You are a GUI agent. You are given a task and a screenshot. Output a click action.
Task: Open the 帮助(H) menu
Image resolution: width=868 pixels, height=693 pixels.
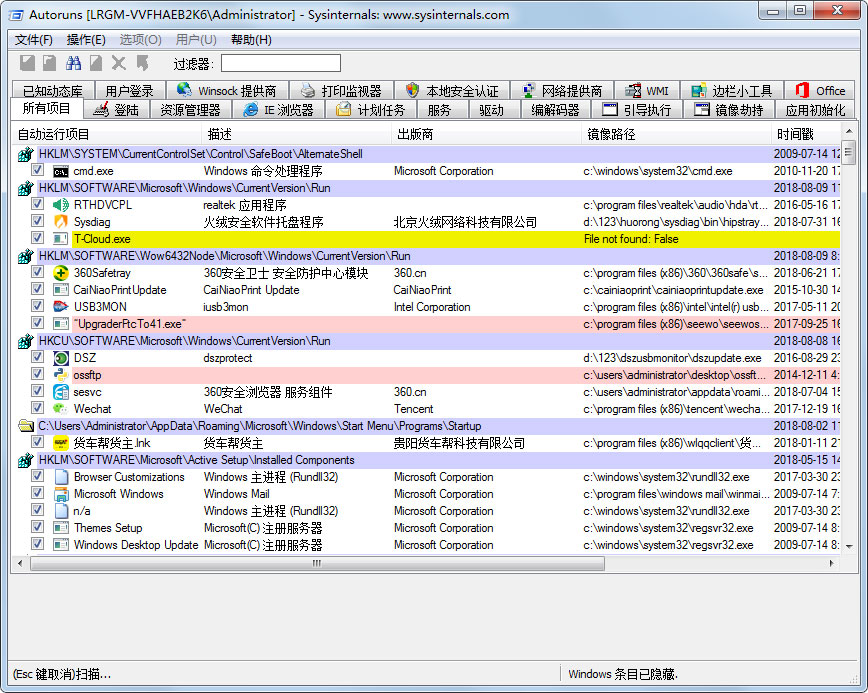(x=250, y=40)
